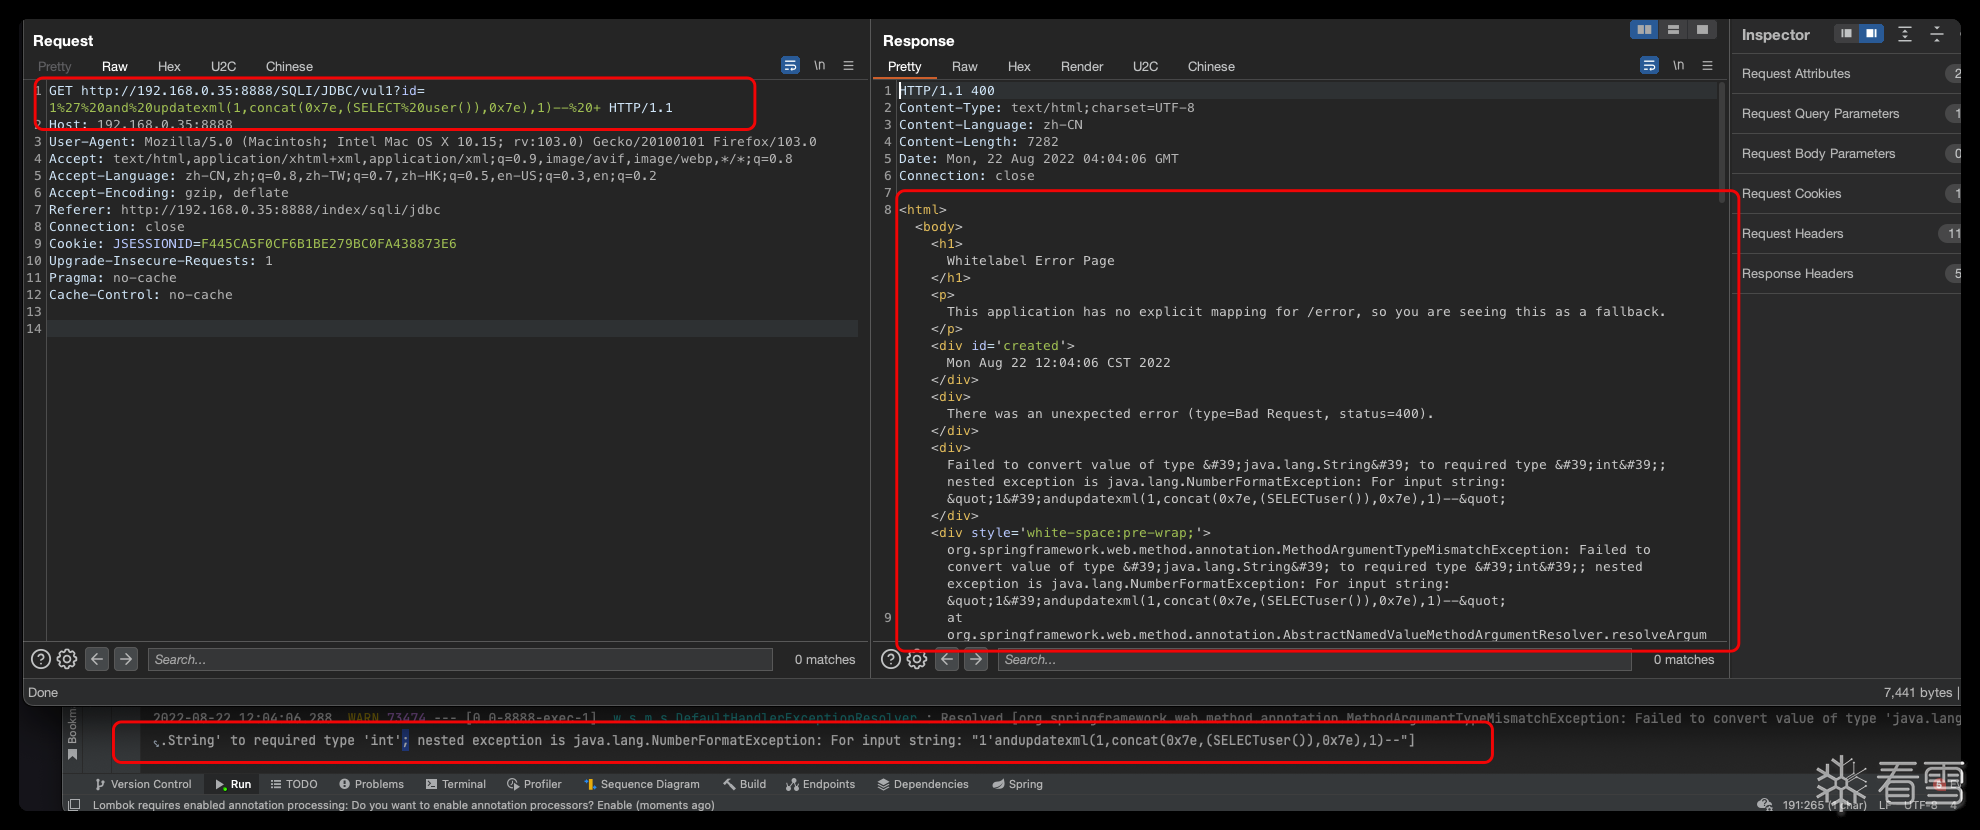1980x830 pixels.
Task: Switch the Request view to Hex tab
Action: click(x=169, y=67)
